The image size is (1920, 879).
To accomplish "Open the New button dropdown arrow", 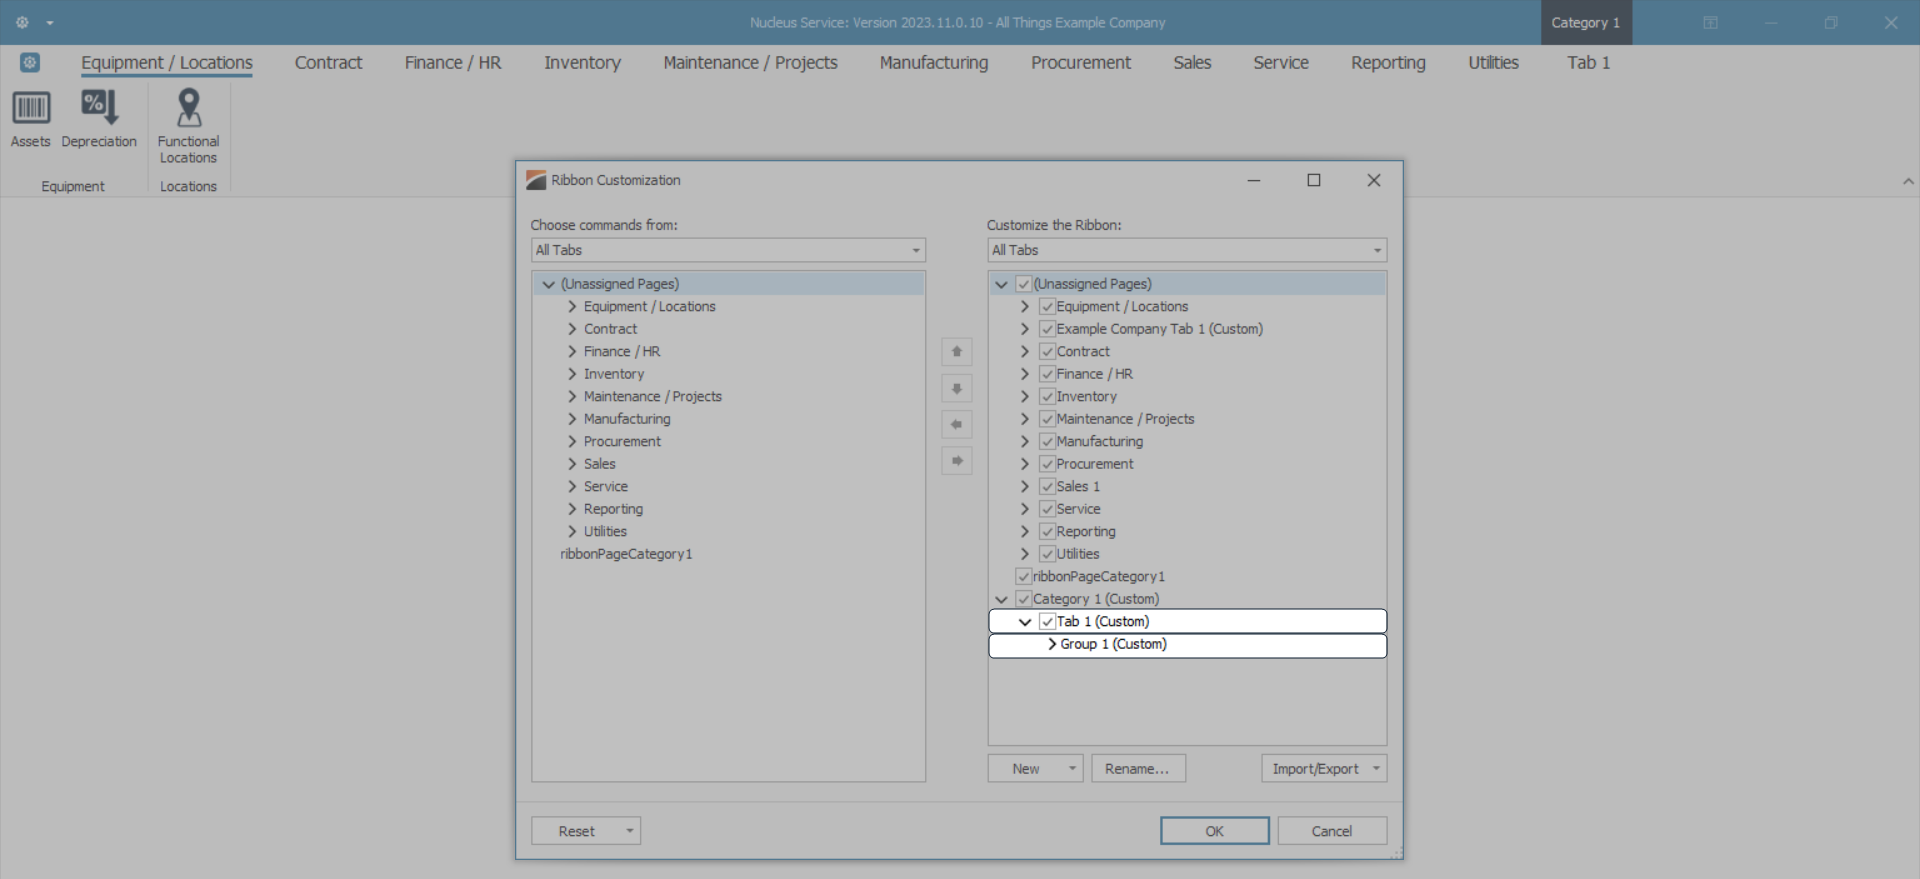I will (x=1072, y=769).
